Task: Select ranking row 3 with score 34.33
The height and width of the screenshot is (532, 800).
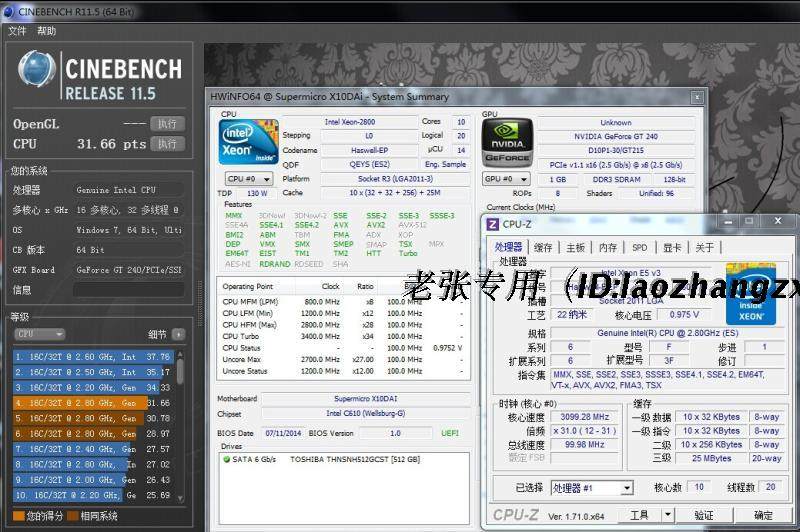Action: pos(94,388)
